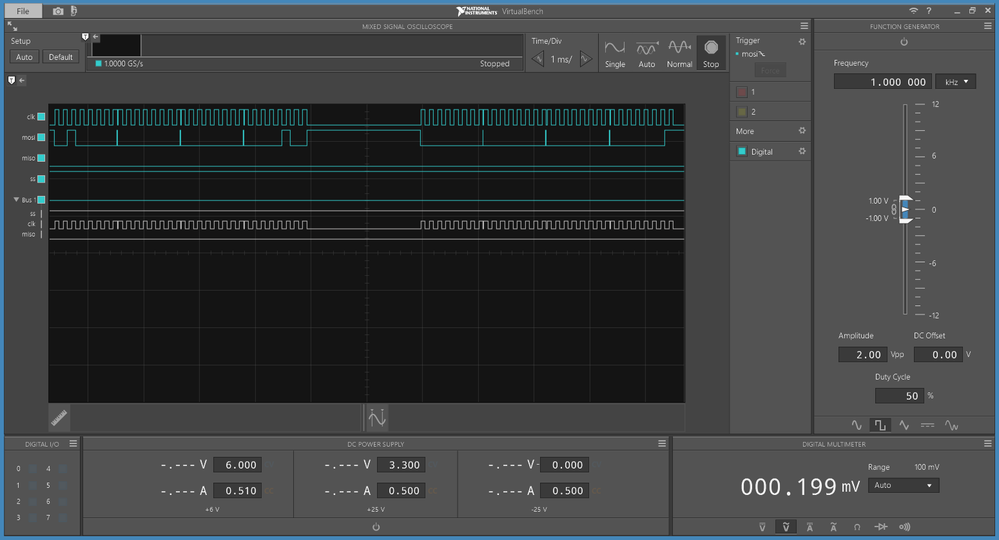The image size is (999, 540).
Task: Select the arbitrary waveform
Action: point(951,425)
